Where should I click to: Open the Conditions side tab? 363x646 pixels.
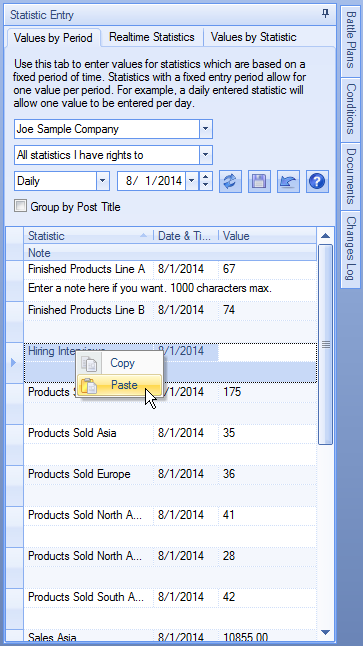click(350, 109)
